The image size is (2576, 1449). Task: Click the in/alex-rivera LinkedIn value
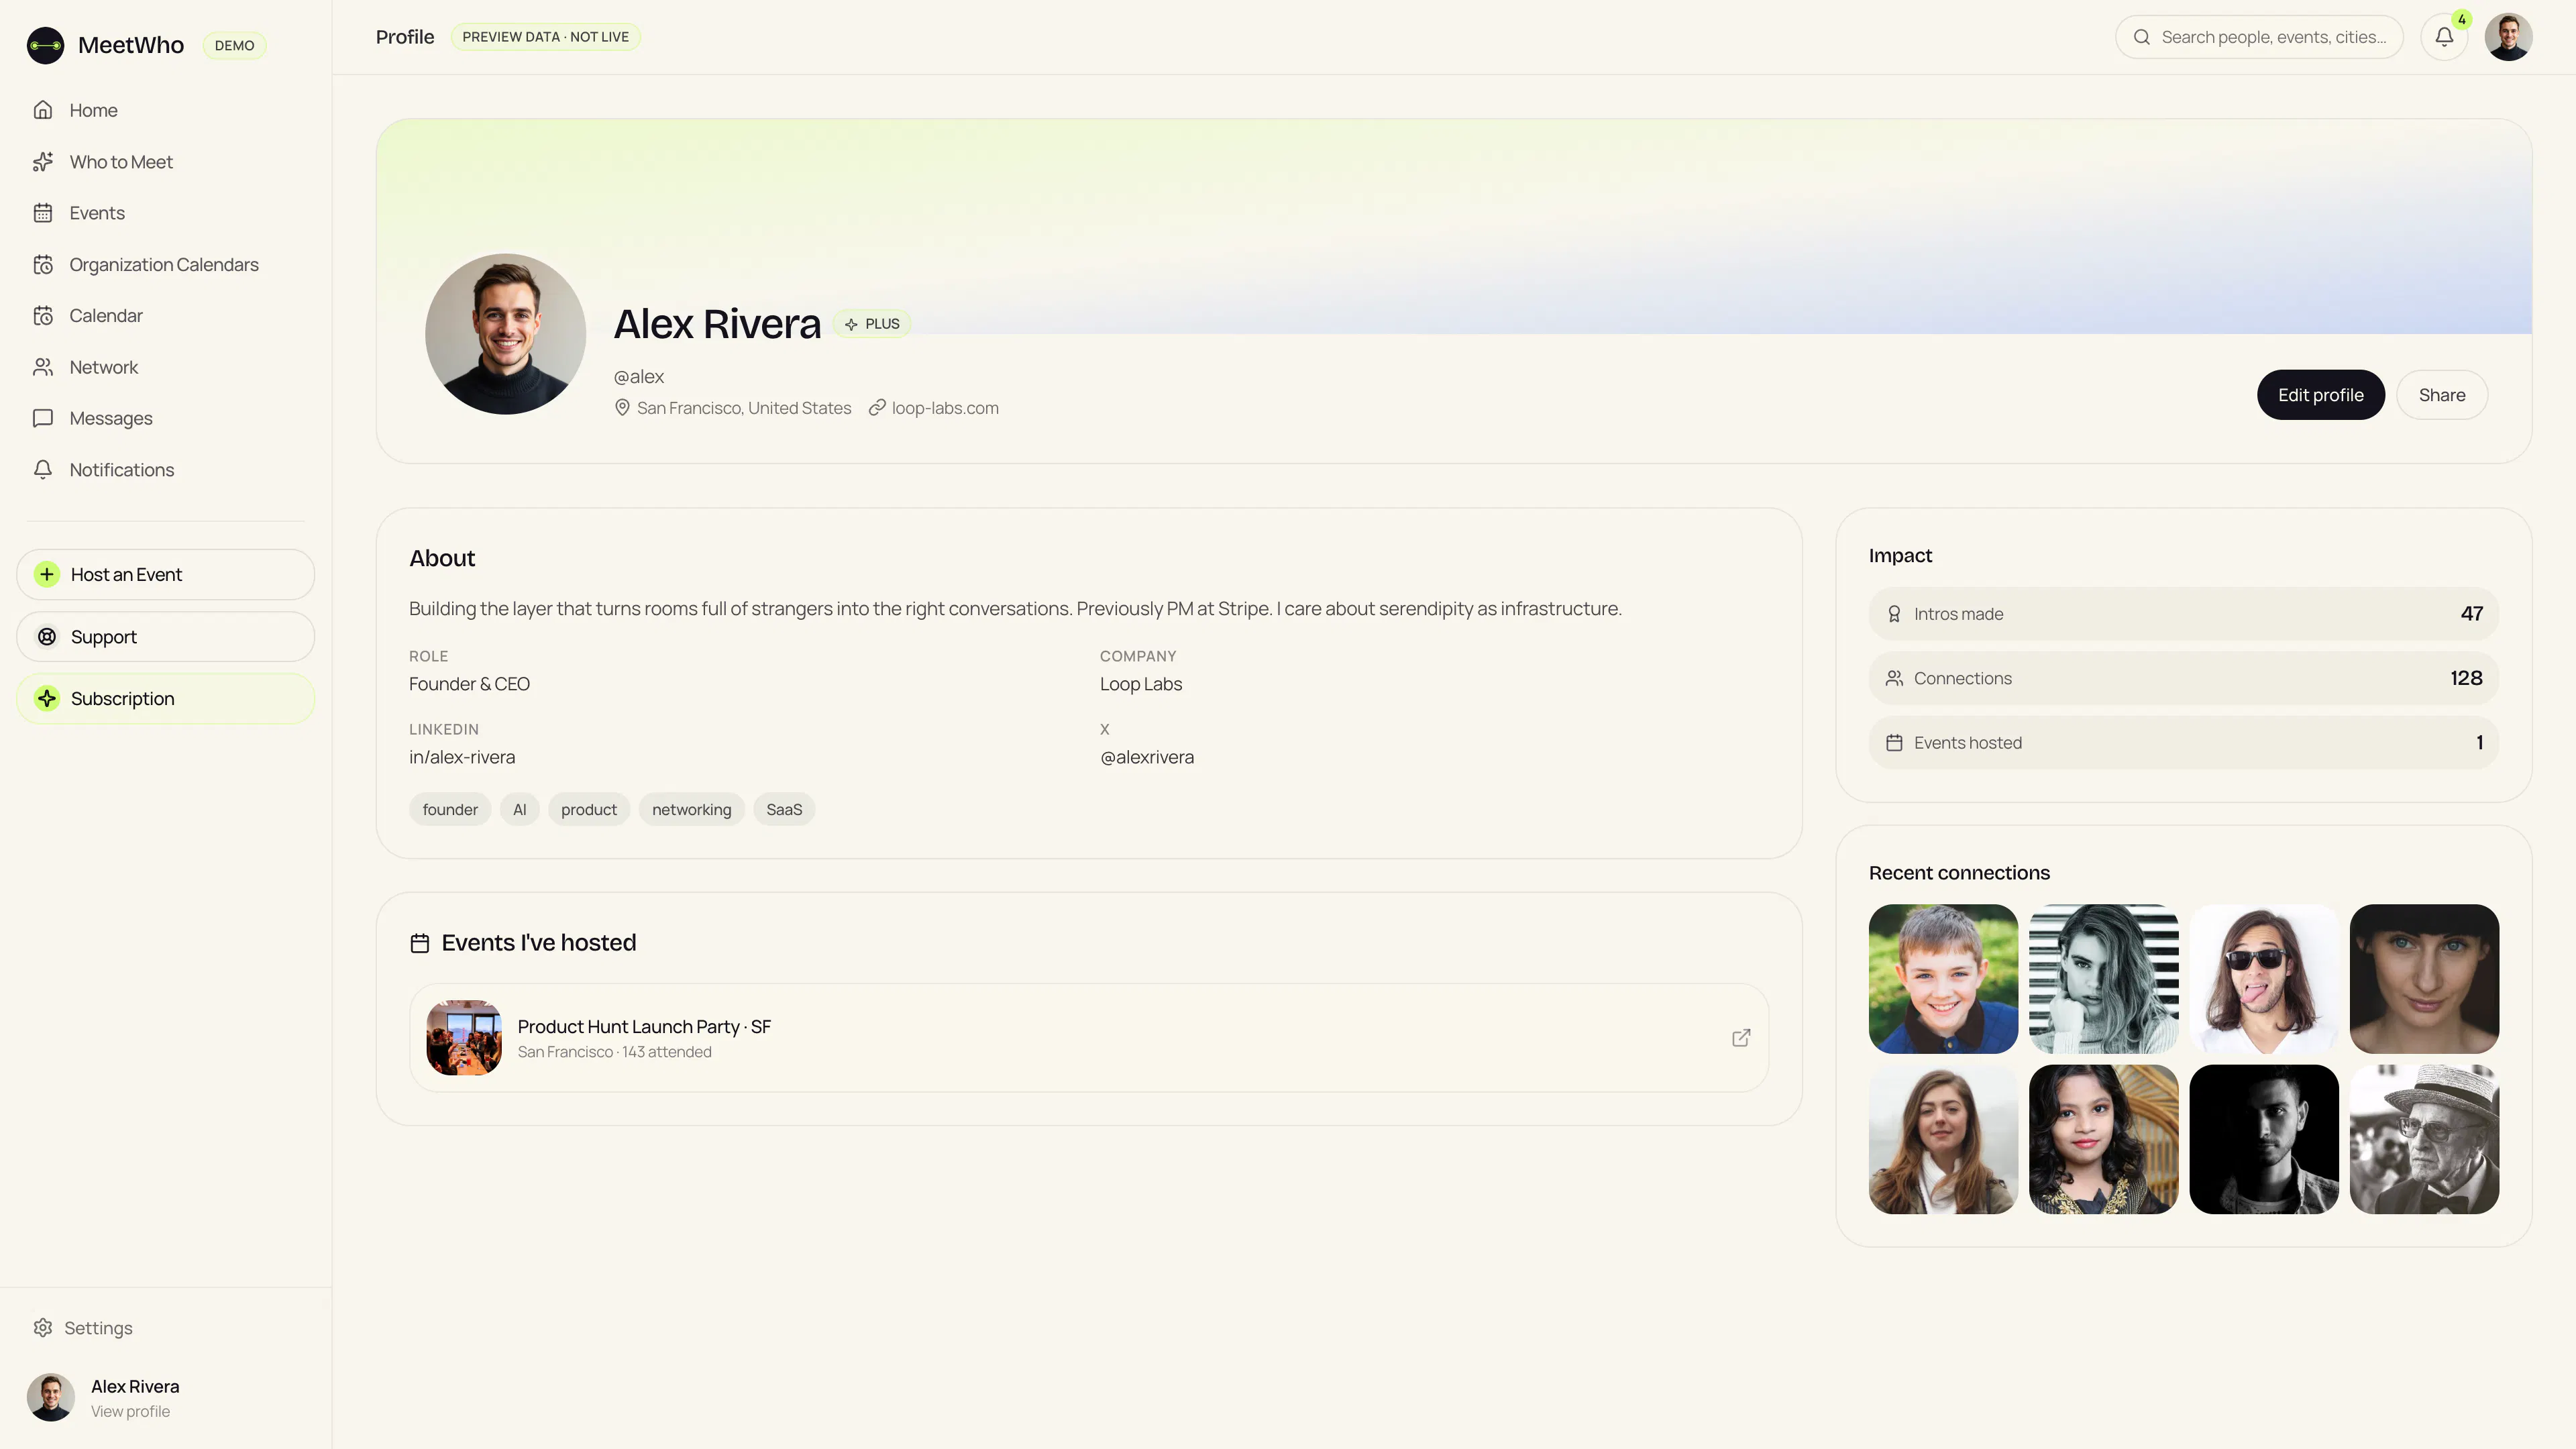coord(462,757)
